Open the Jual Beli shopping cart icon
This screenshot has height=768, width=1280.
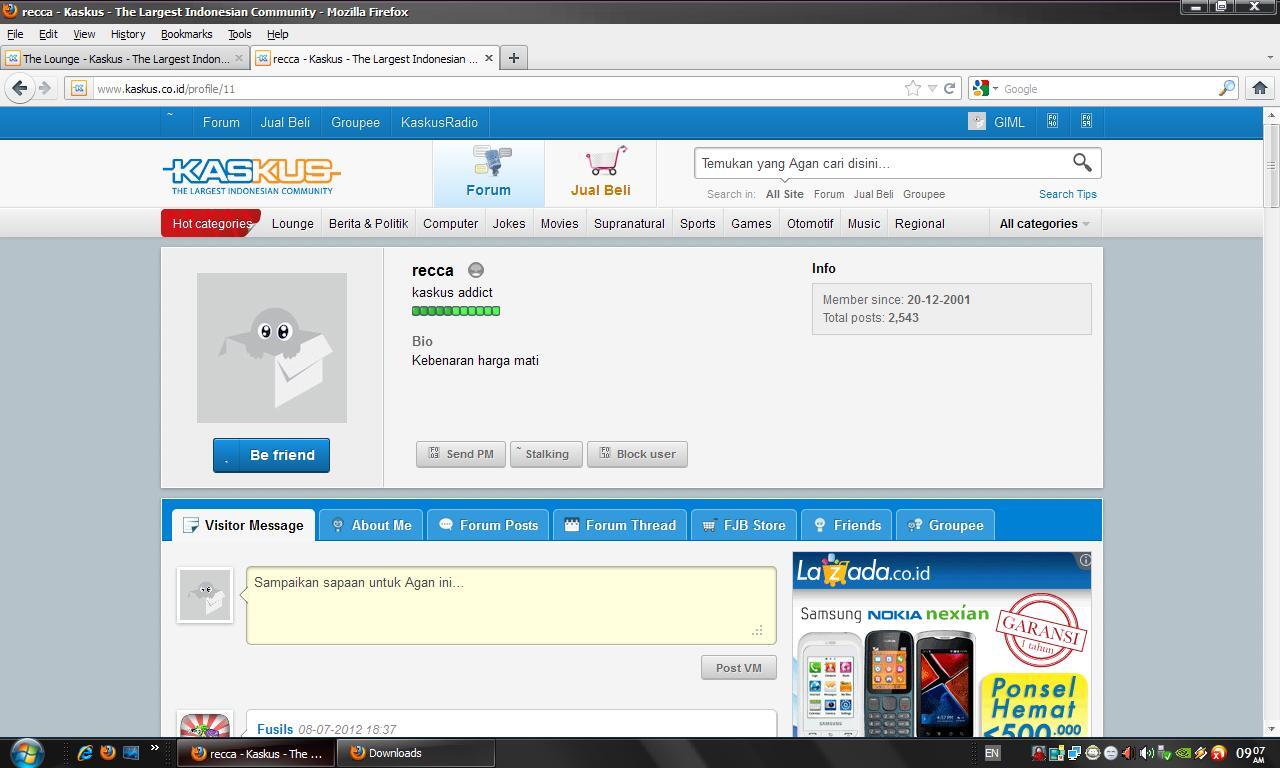point(600,172)
